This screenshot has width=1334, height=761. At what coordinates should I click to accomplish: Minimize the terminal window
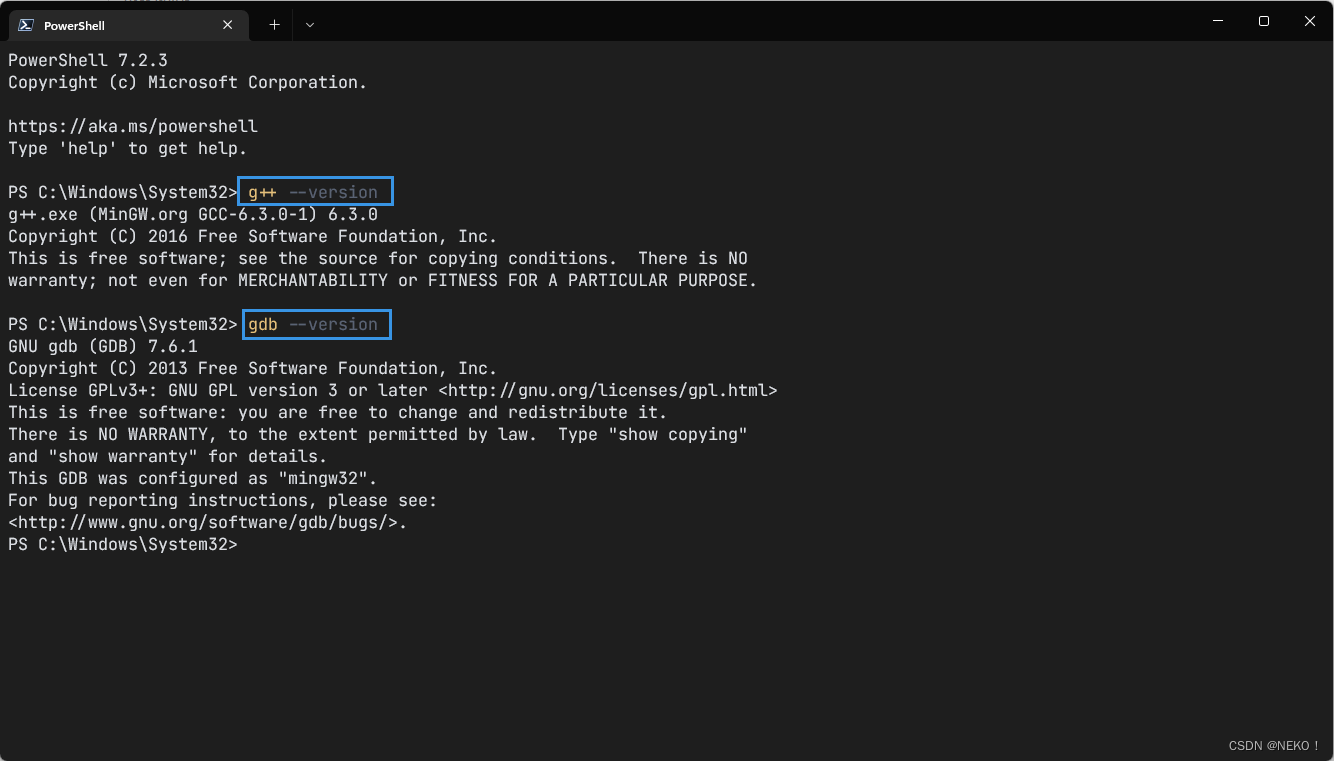(x=1218, y=21)
